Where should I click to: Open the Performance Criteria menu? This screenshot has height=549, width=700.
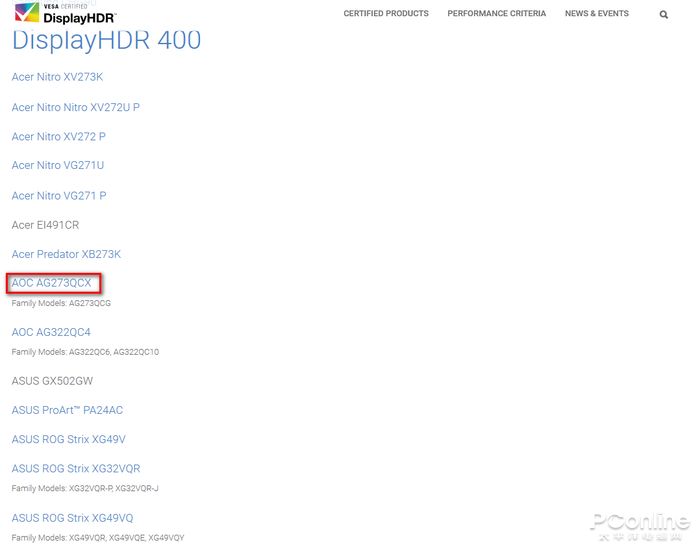(x=496, y=13)
